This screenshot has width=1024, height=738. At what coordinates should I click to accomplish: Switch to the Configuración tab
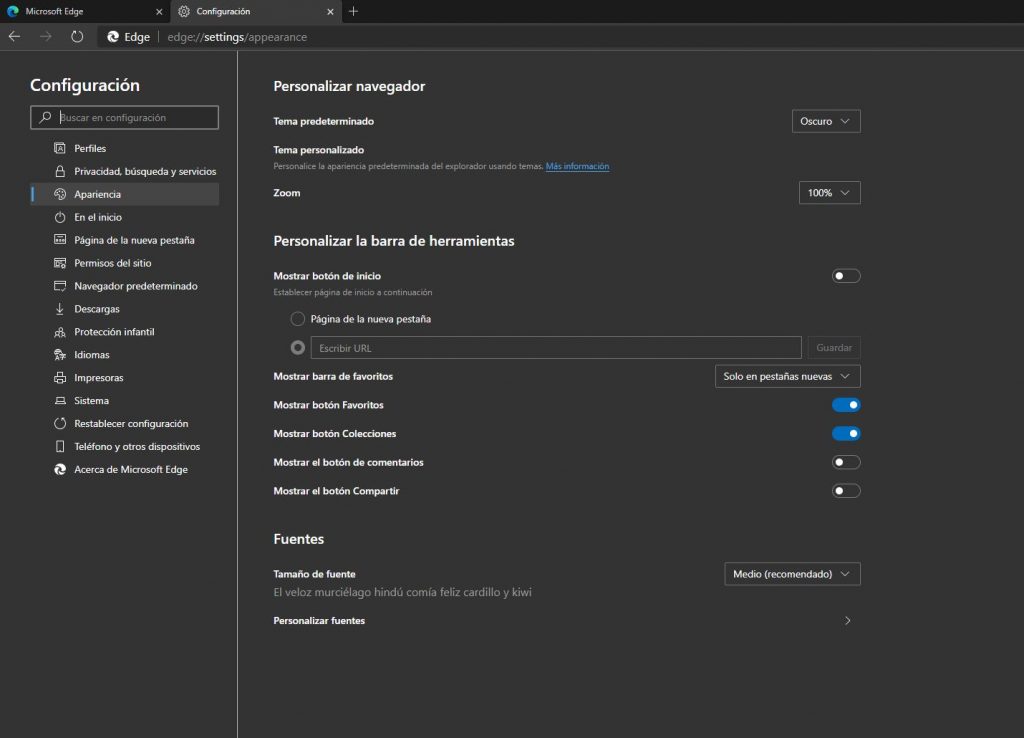[x=256, y=12]
